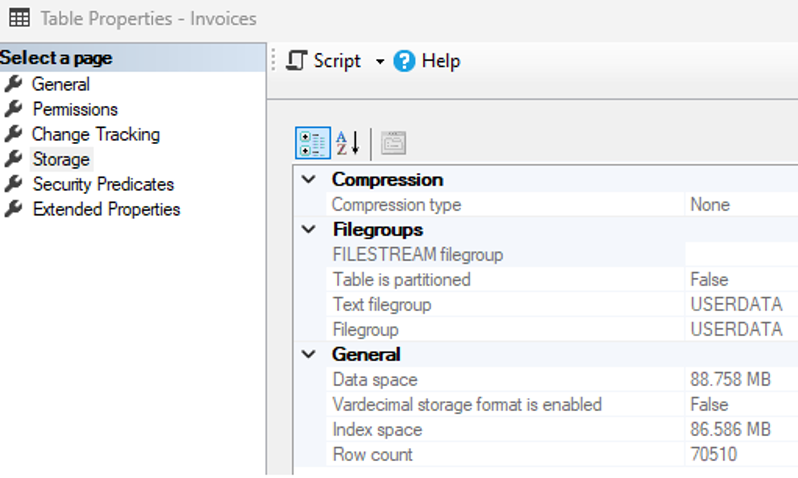
Task: Switch to Categorized property view
Action: [313, 143]
